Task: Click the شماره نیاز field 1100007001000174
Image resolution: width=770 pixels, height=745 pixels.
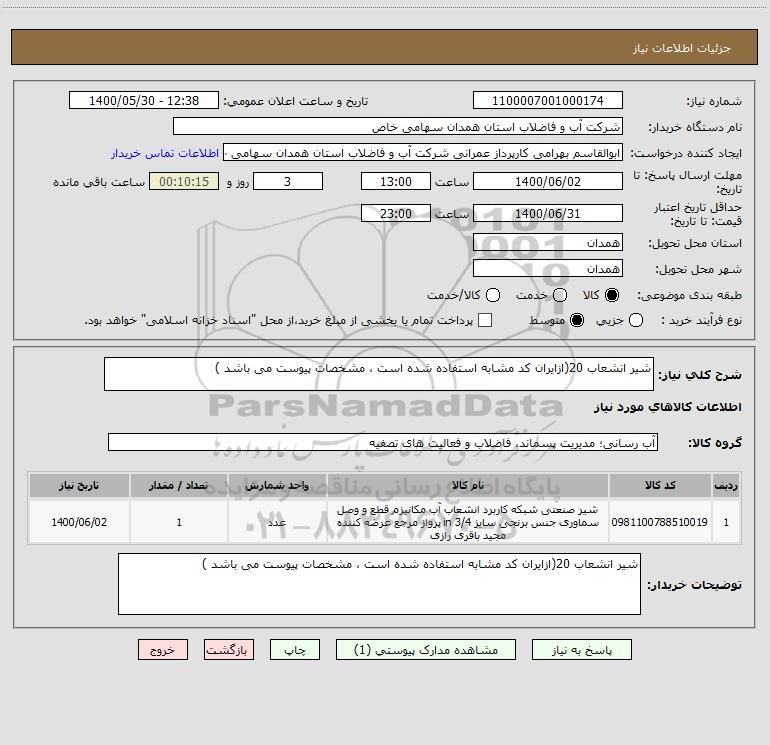Action: tap(548, 101)
